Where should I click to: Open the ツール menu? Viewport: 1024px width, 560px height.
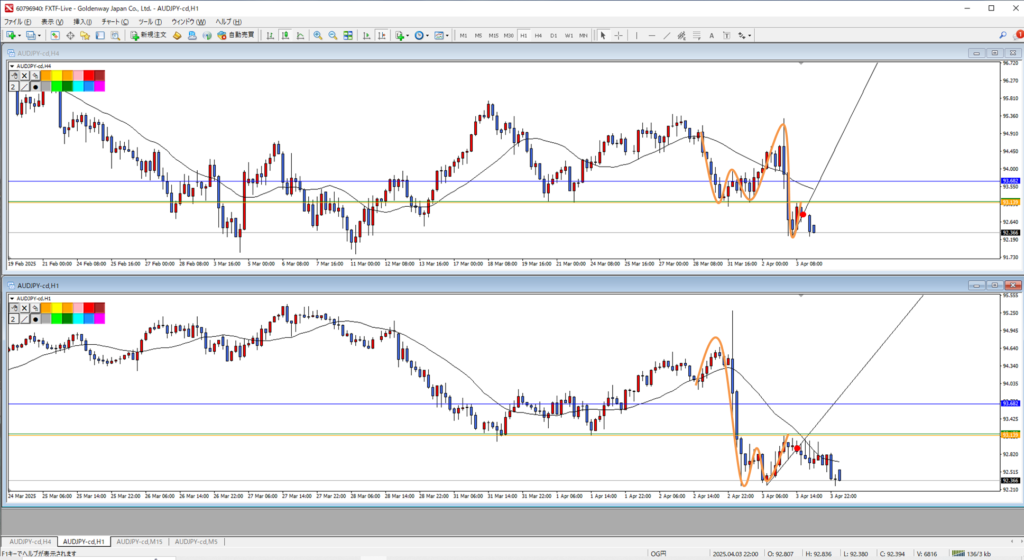[x=150, y=22]
